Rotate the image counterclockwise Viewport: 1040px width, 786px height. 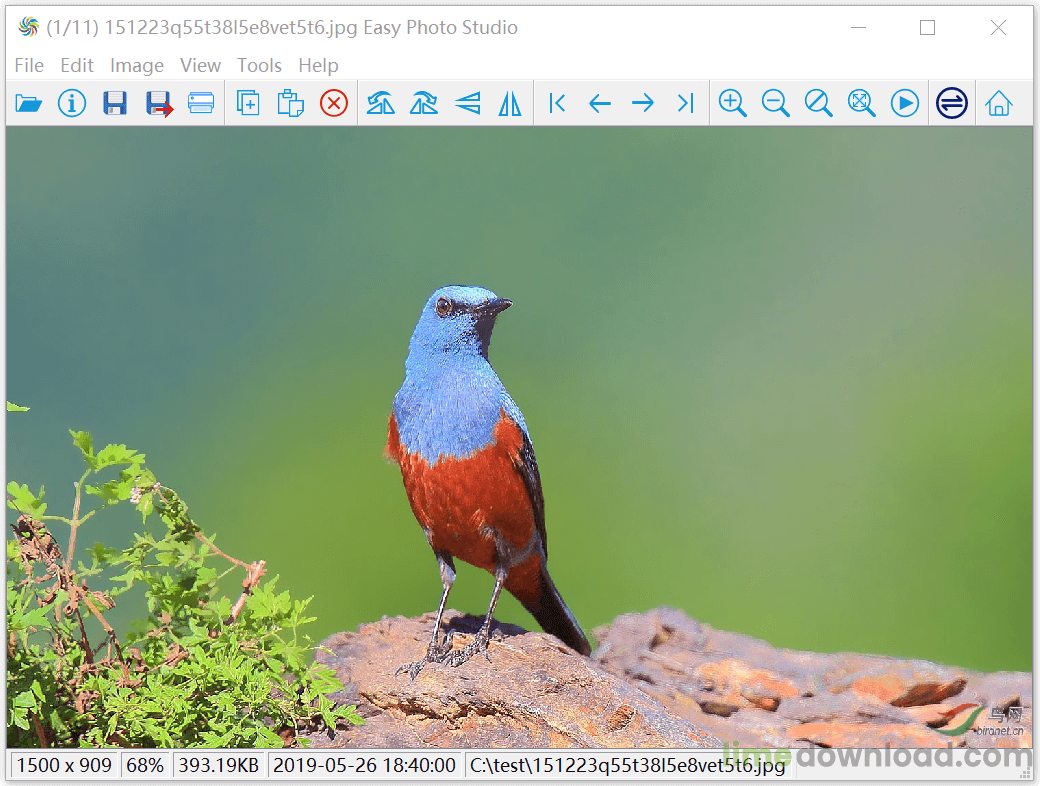tap(380, 103)
